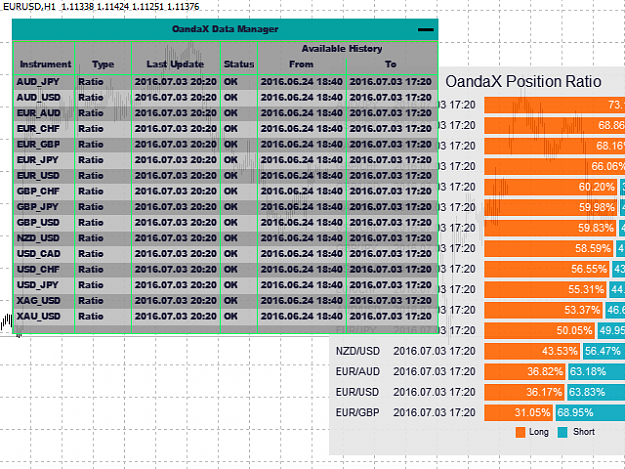The height and width of the screenshot is (469, 625).
Task: Click the To date of XAU_USD
Action: point(391,316)
